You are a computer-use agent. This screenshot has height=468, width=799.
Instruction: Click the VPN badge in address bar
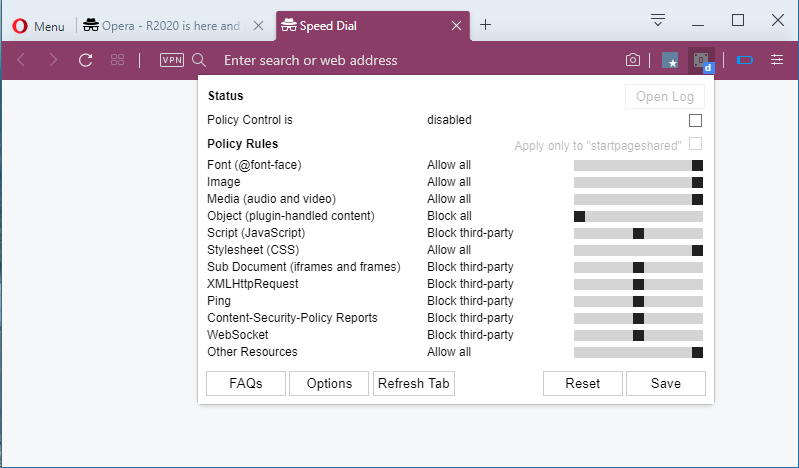click(172, 60)
